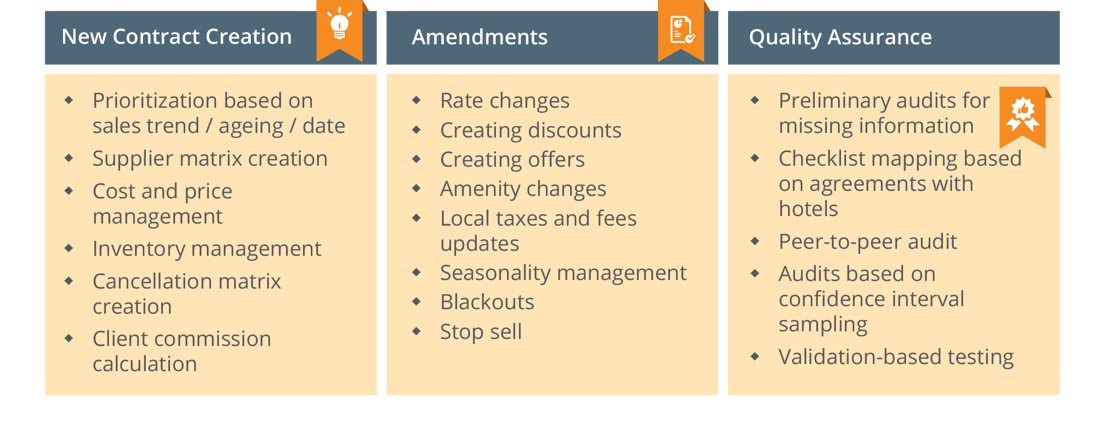Click the award badge icon in Quality Assurance

1023,114
